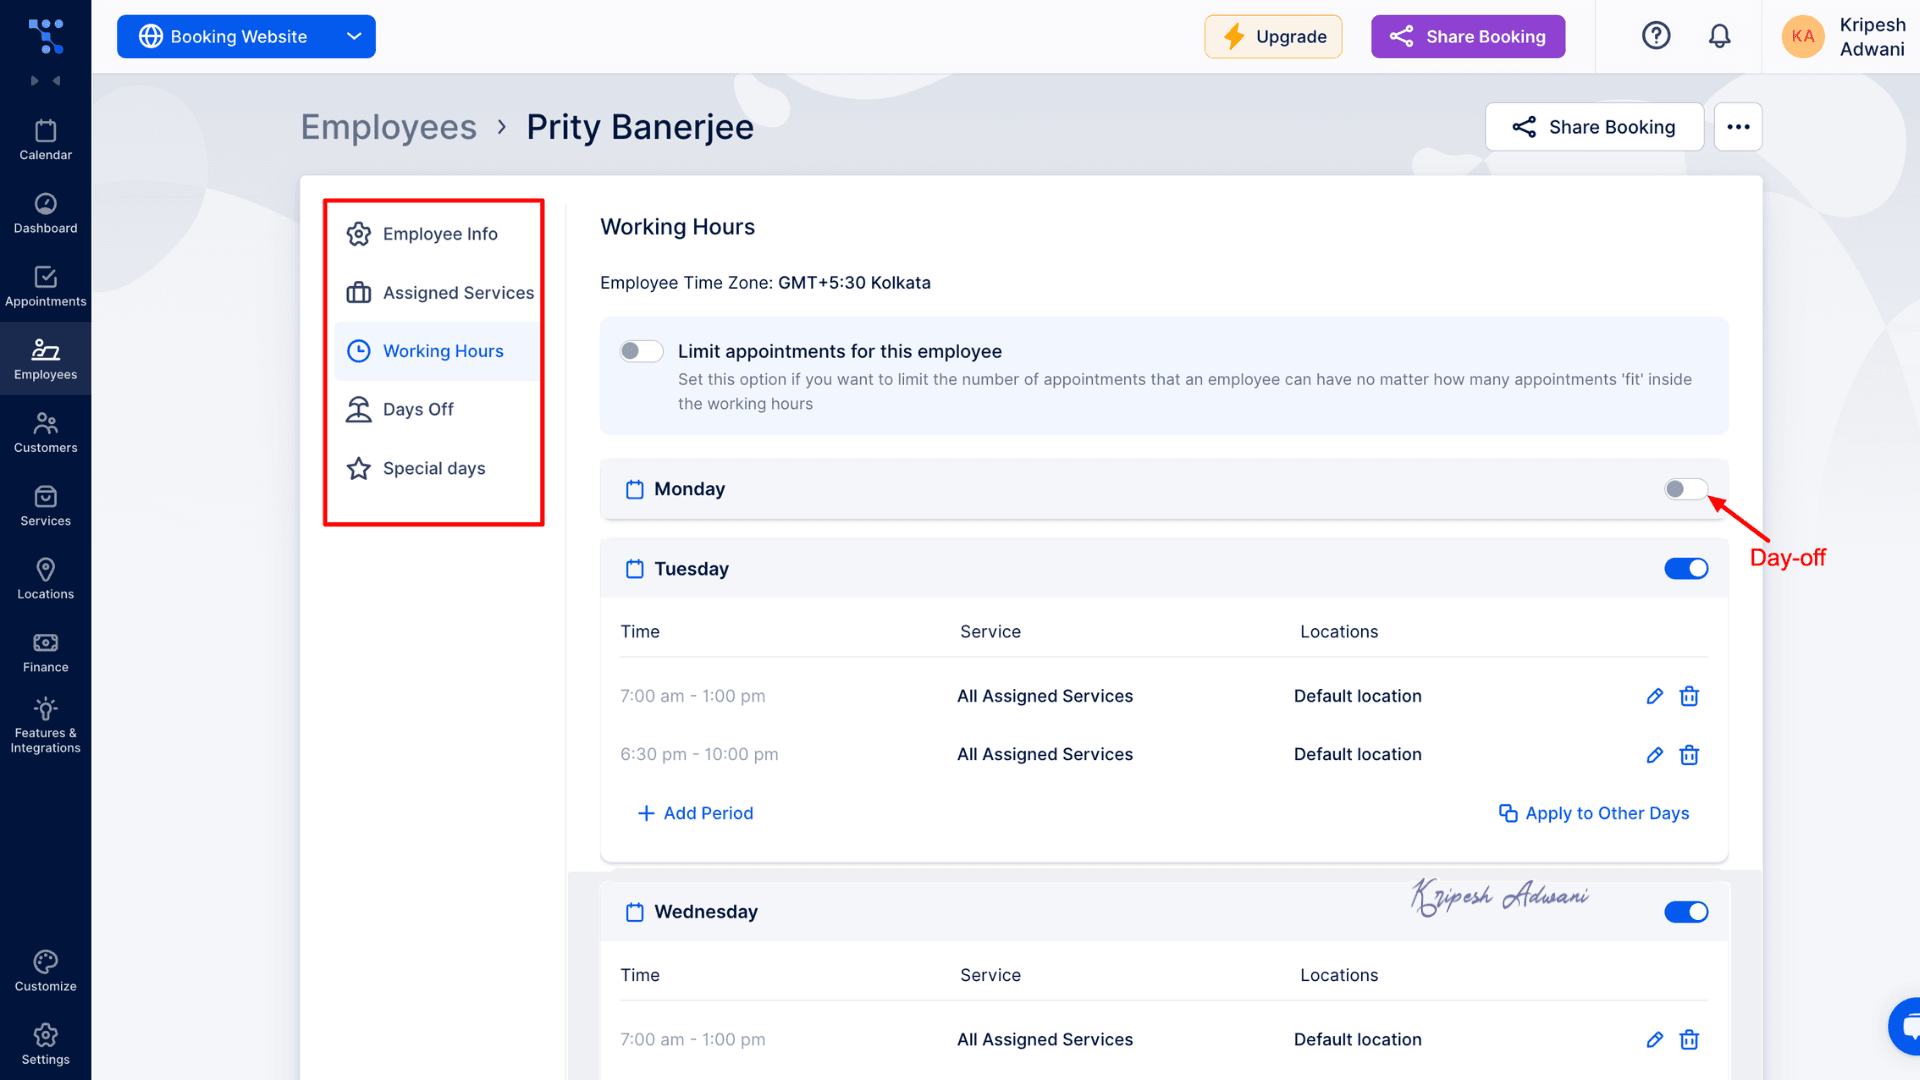Open Finance from the sidebar
The height and width of the screenshot is (1080, 1920).
[45, 651]
